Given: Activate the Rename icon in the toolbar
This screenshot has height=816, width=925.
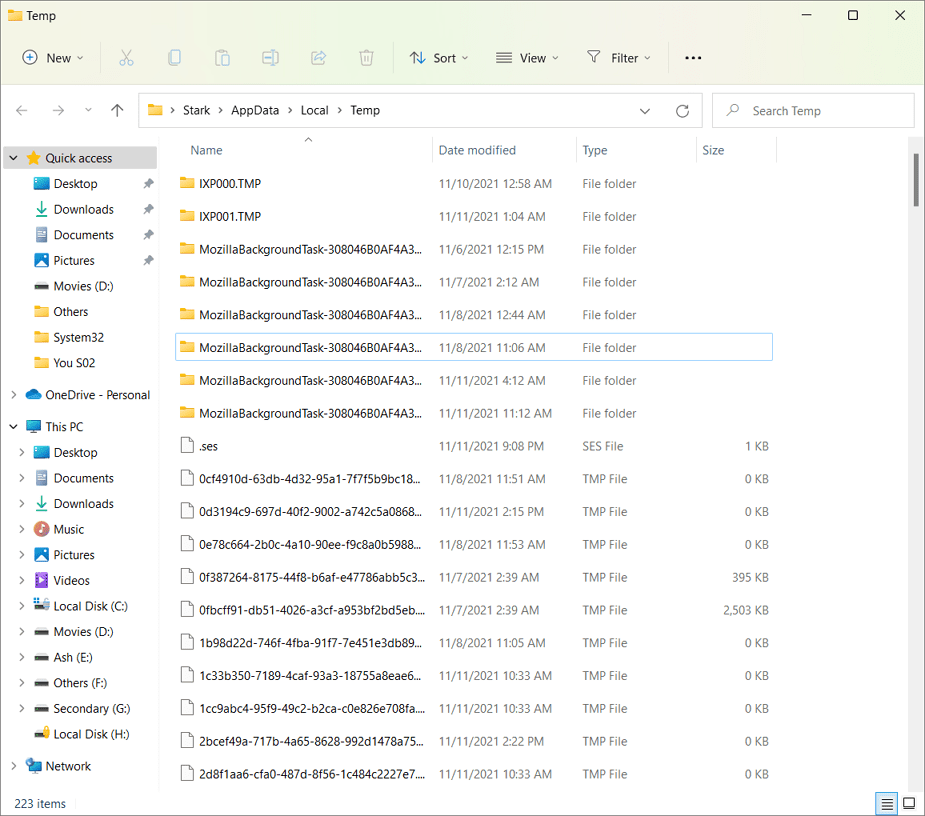Looking at the screenshot, I should point(270,57).
